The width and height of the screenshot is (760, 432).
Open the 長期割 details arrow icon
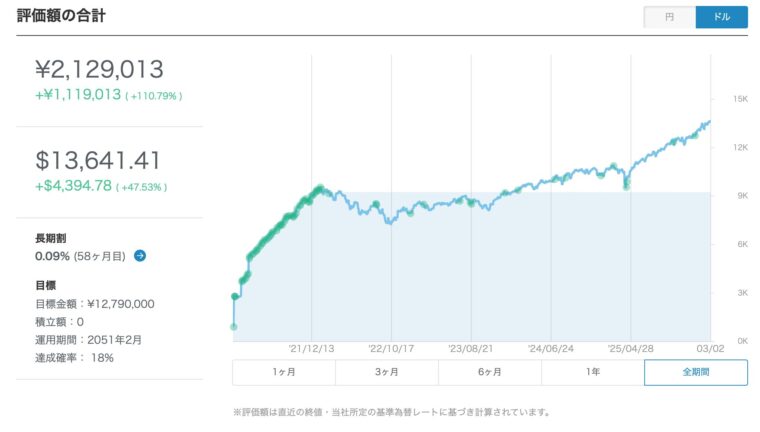(x=140, y=256)
